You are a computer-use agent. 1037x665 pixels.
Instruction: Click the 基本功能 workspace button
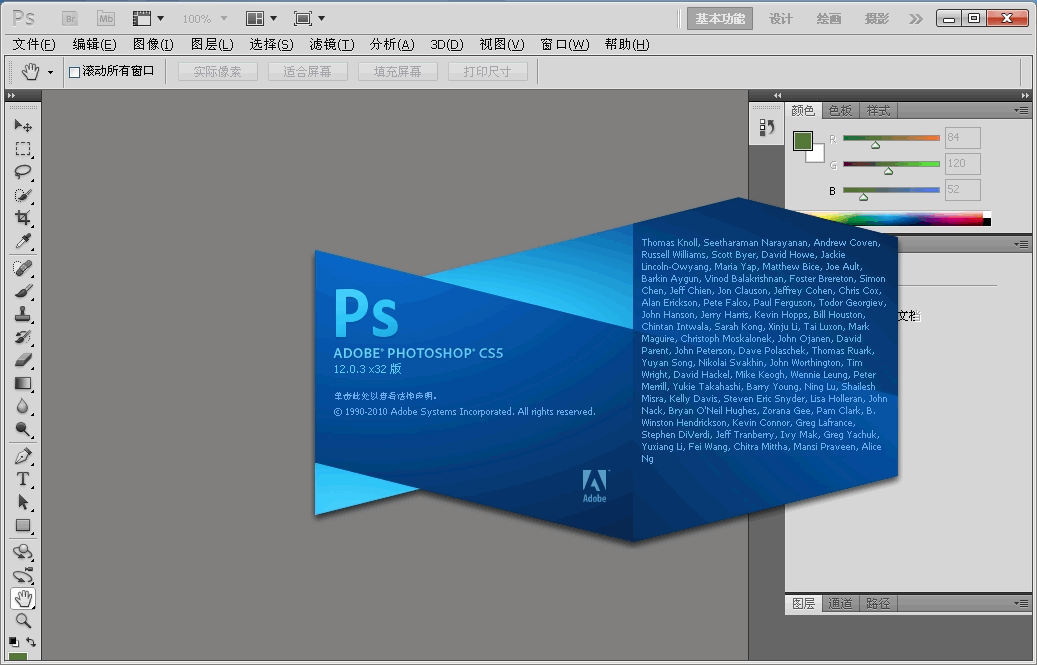coord(720,18)
